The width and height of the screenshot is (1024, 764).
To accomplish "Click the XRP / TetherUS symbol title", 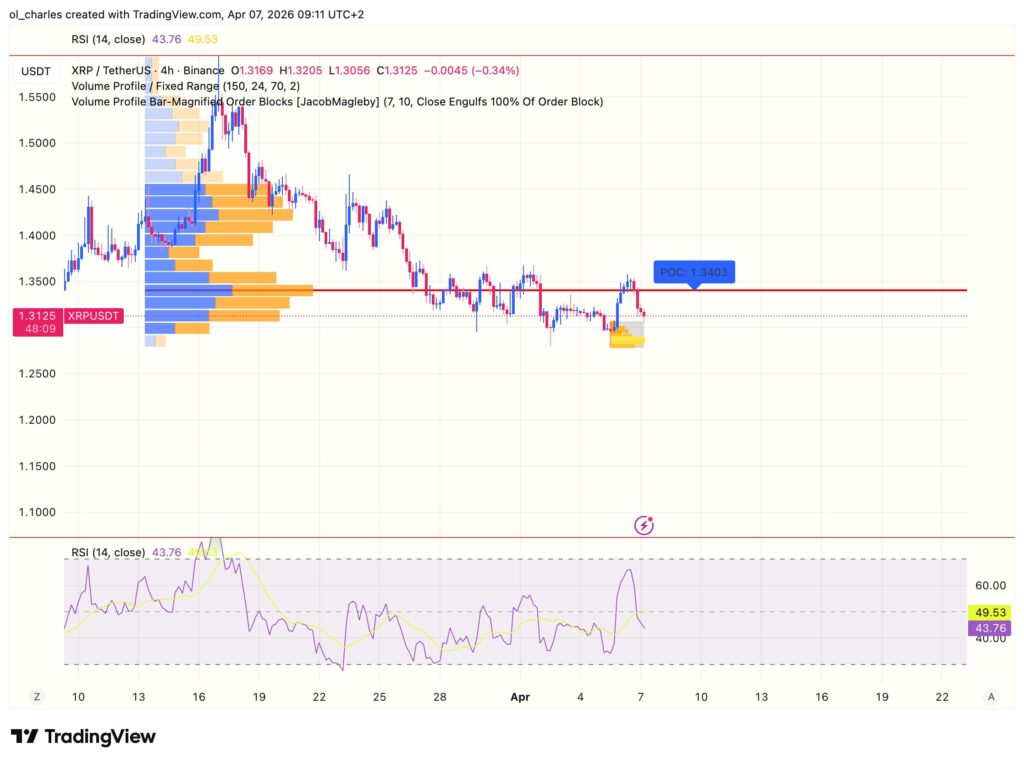I will coord(107,71).
